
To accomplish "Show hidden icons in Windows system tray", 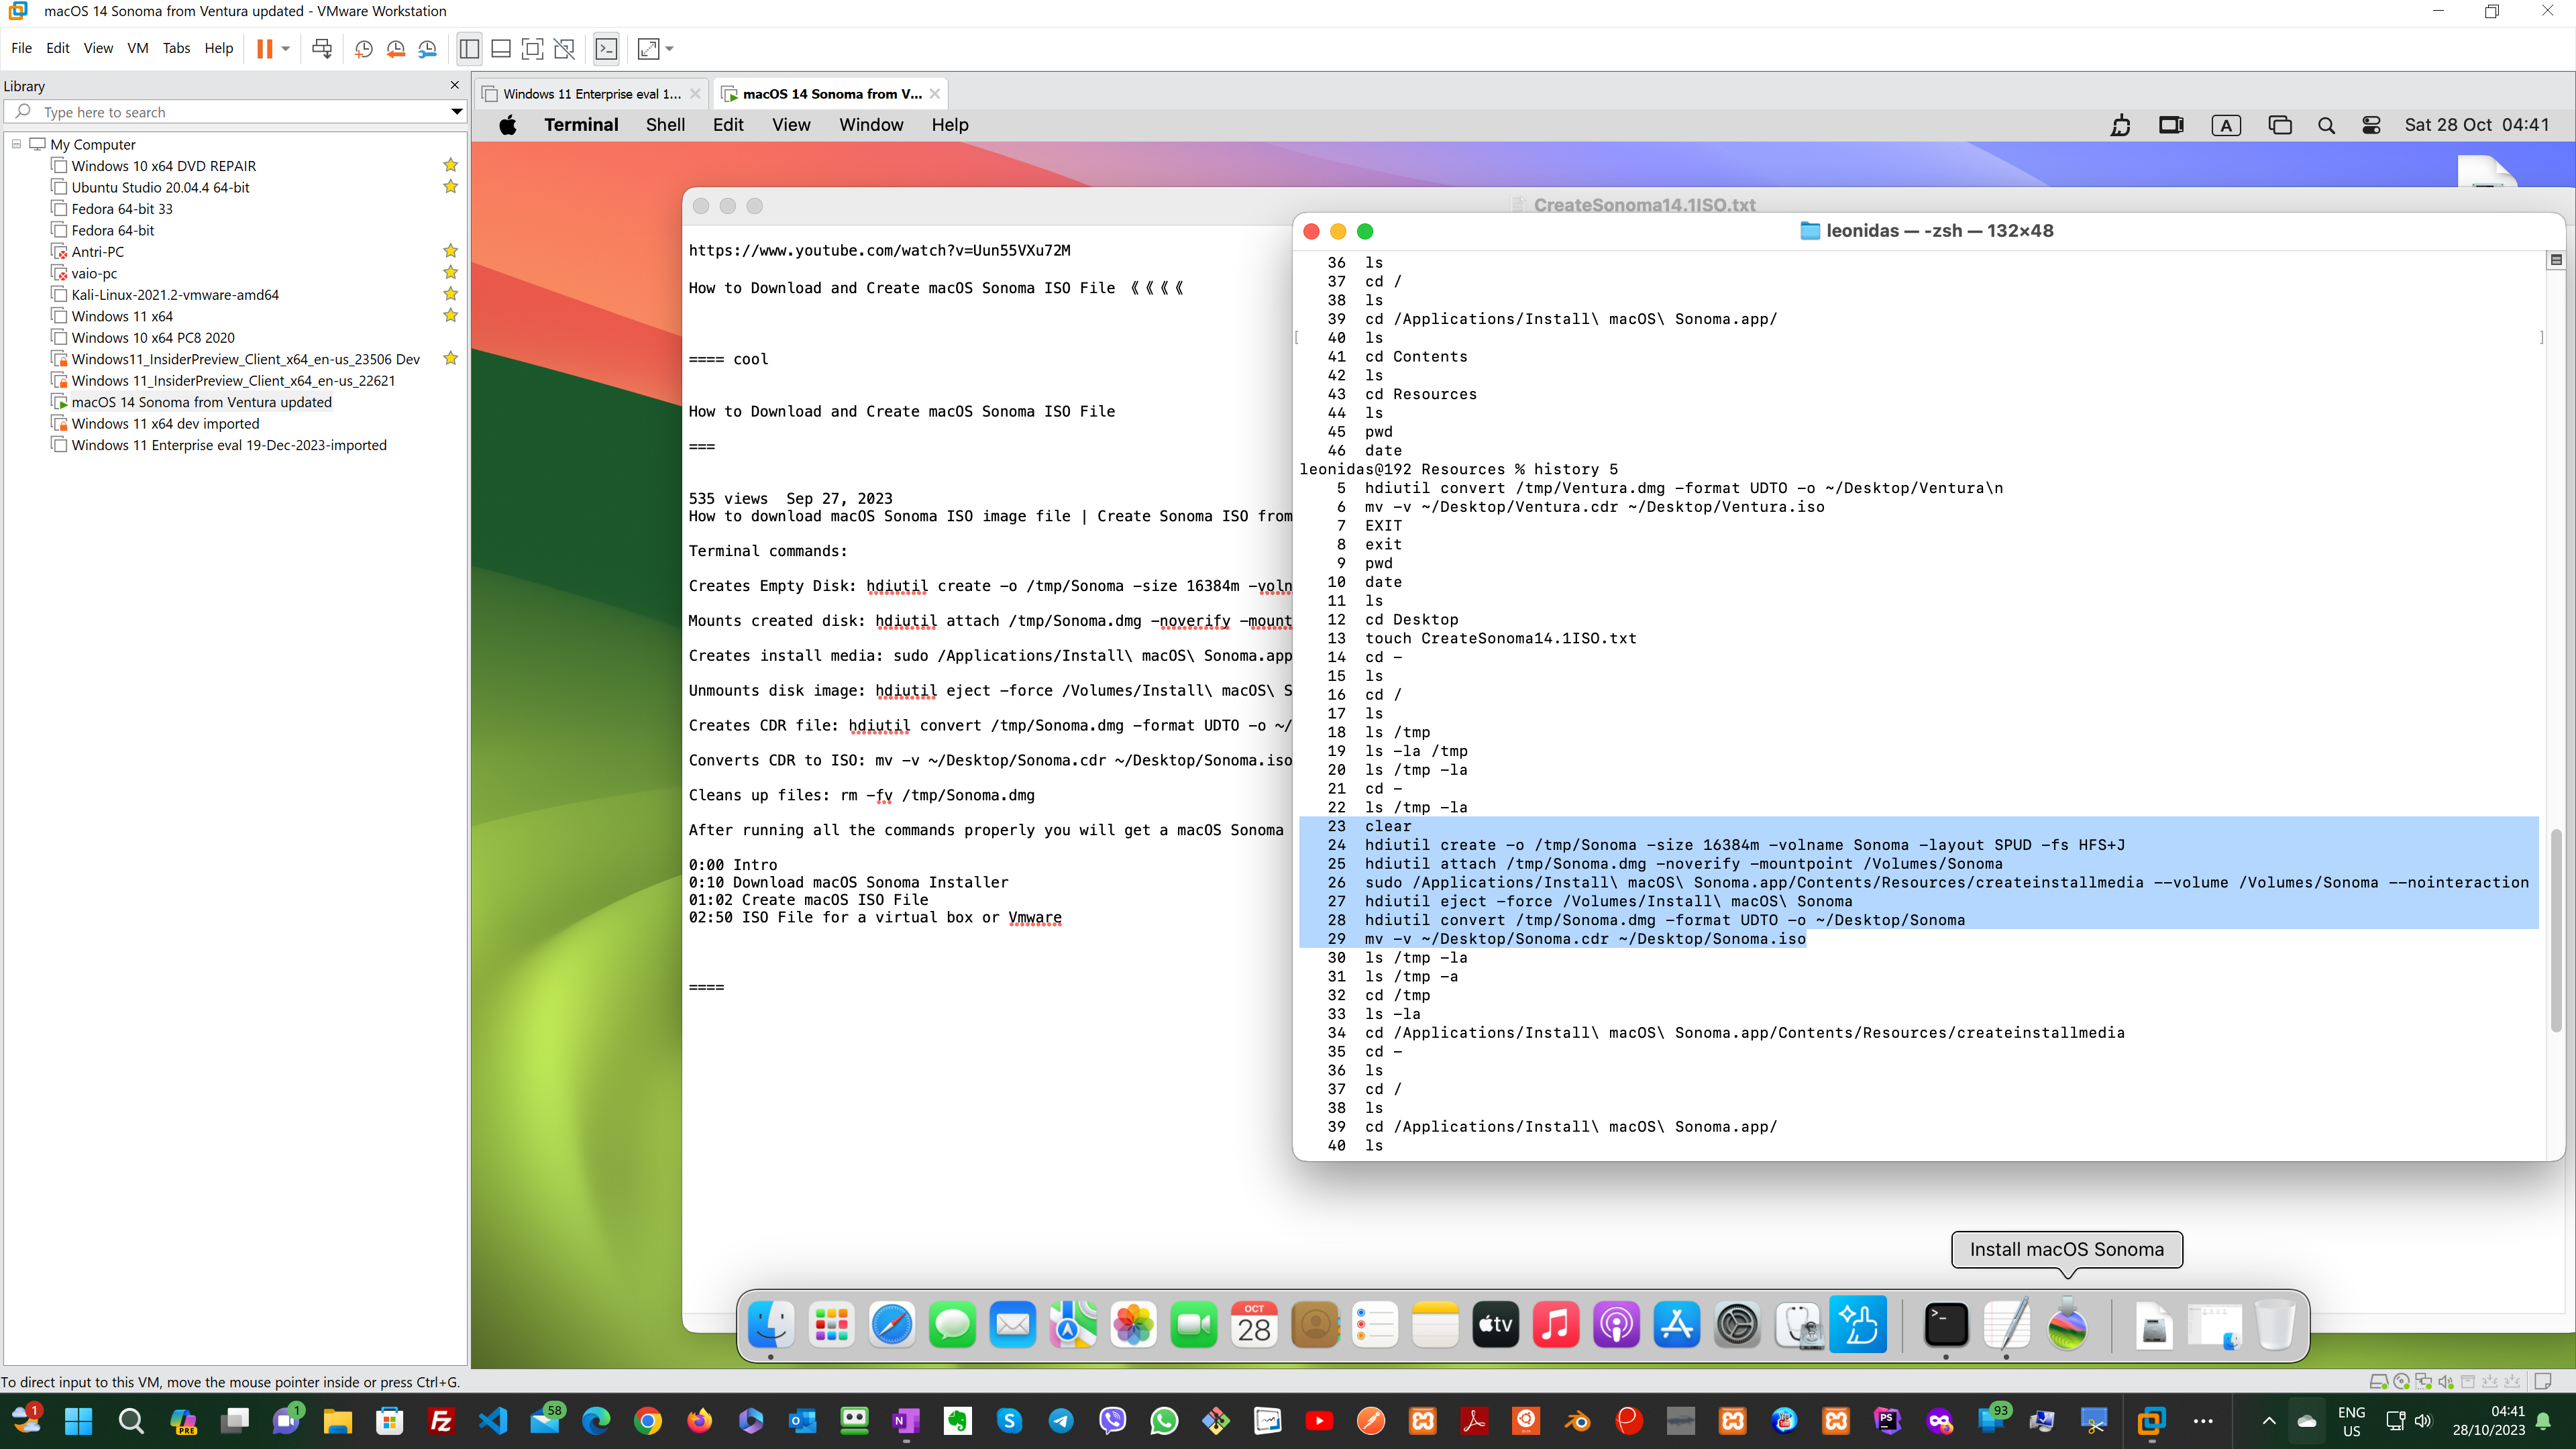I will coord(2269,1421).
